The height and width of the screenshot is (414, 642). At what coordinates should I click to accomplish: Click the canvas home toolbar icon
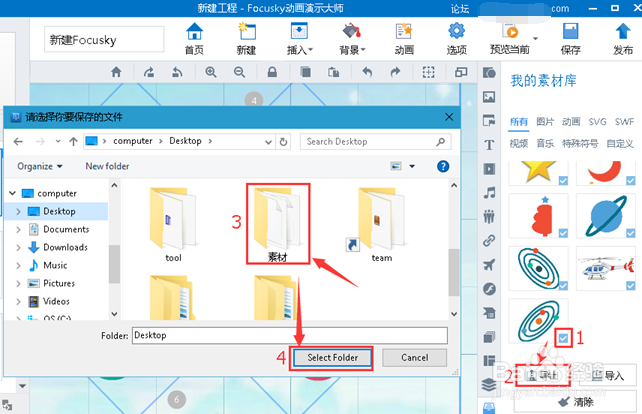[x=116, y=72]
